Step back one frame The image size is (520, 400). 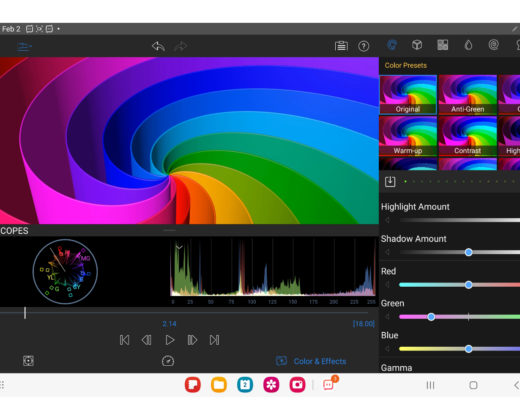click(x=147, y=340)
